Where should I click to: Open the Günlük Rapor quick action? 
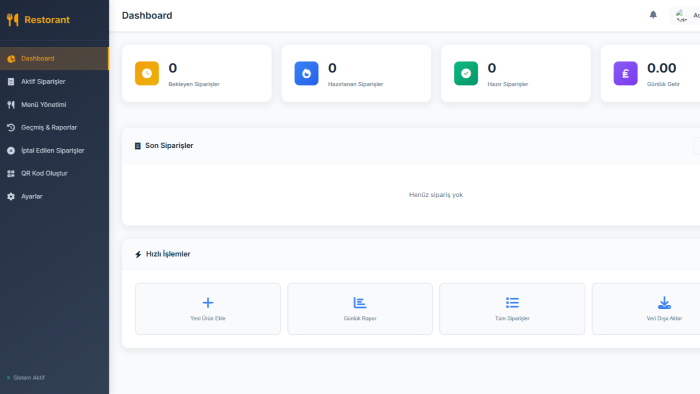point(360,309)
